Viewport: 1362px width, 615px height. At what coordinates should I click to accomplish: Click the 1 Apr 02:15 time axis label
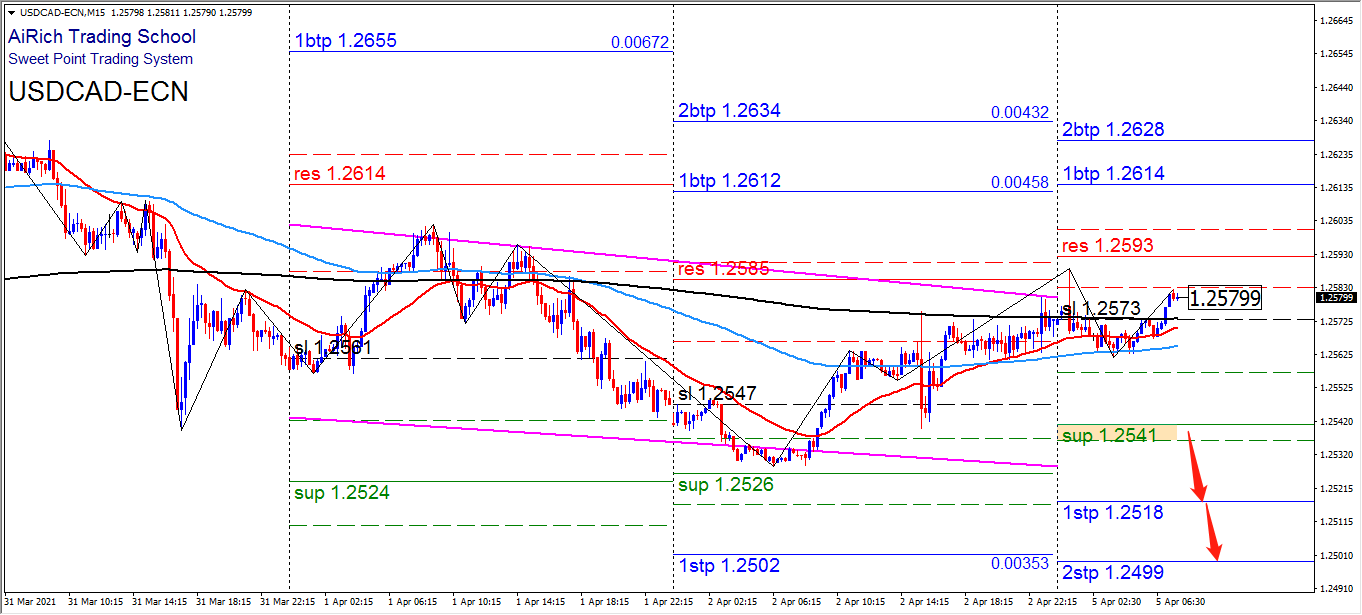pyautogui.click(x=351, y=603)
